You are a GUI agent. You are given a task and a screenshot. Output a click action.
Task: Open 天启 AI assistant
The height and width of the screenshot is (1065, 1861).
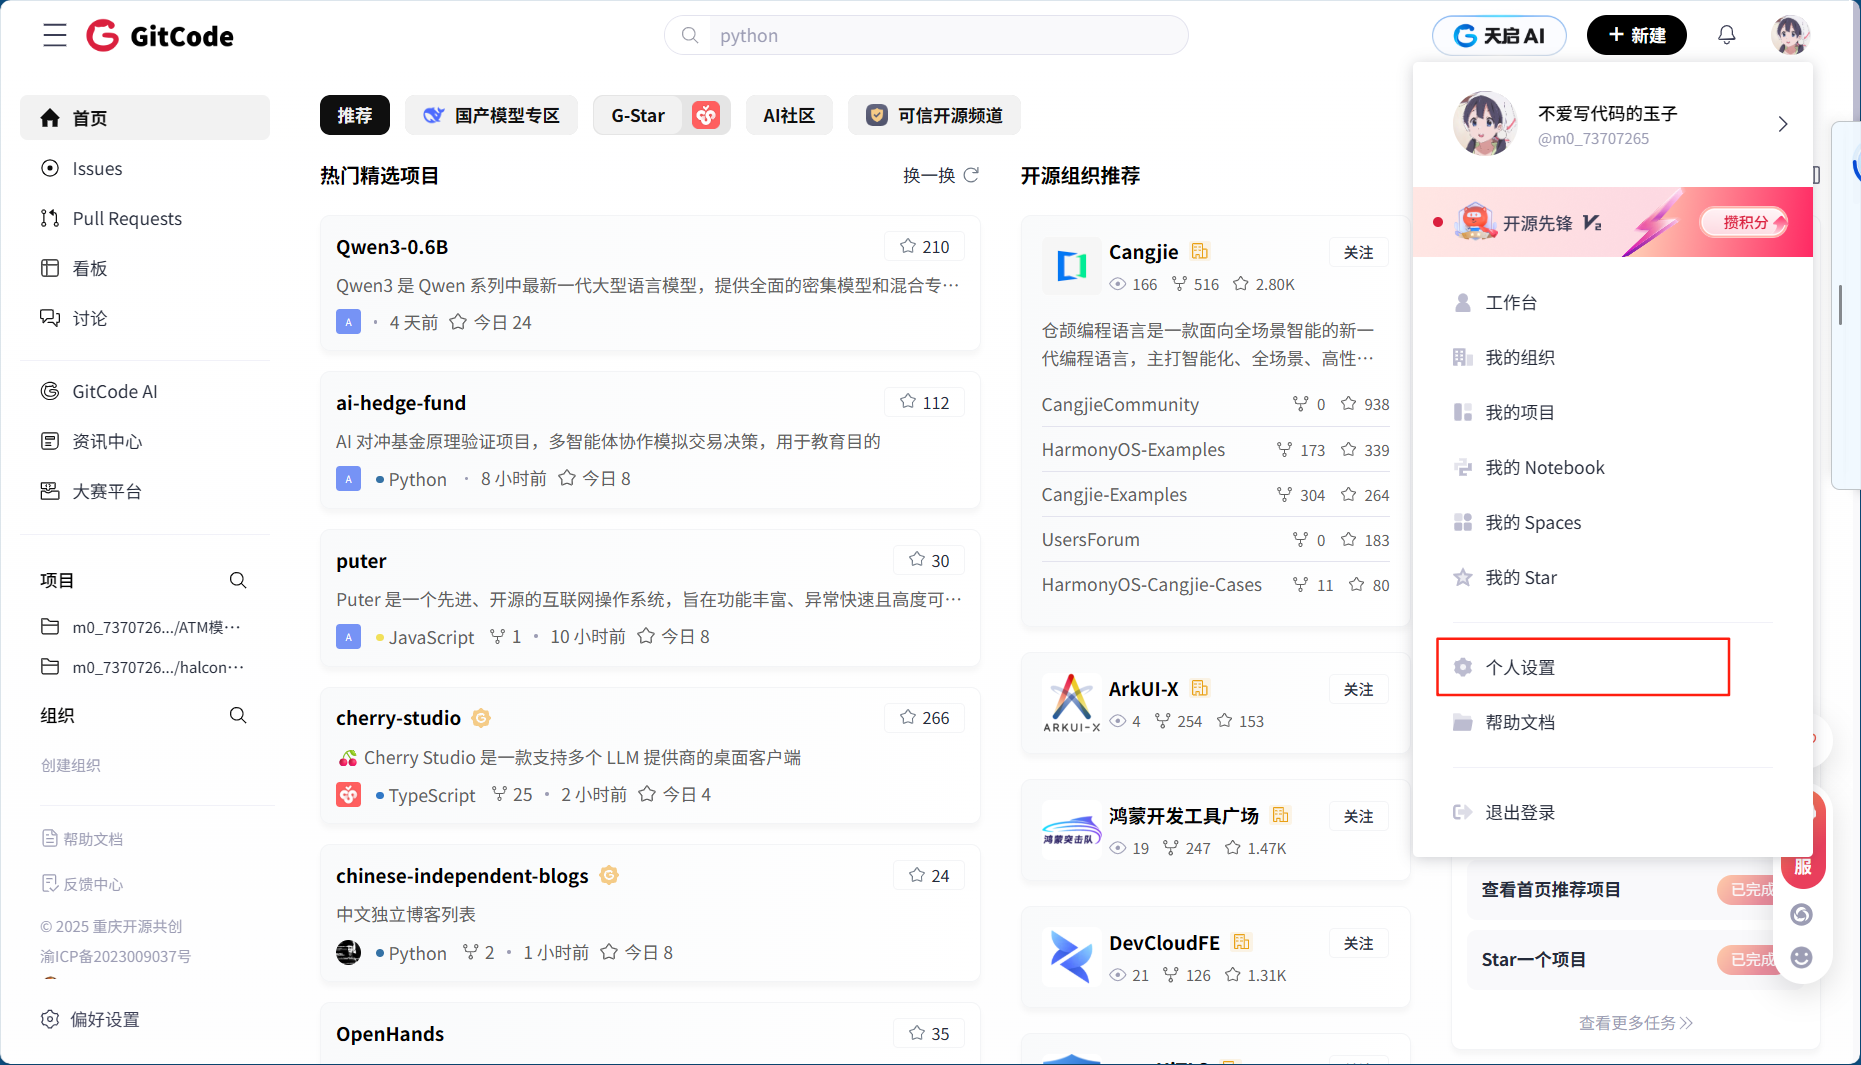[1499, 36]
